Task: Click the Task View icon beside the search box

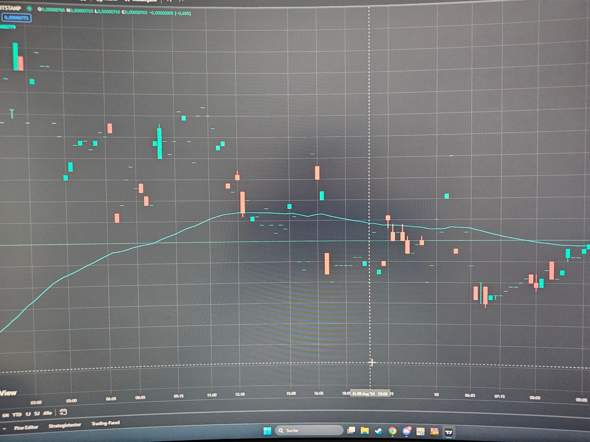Action: pos(351,430)
